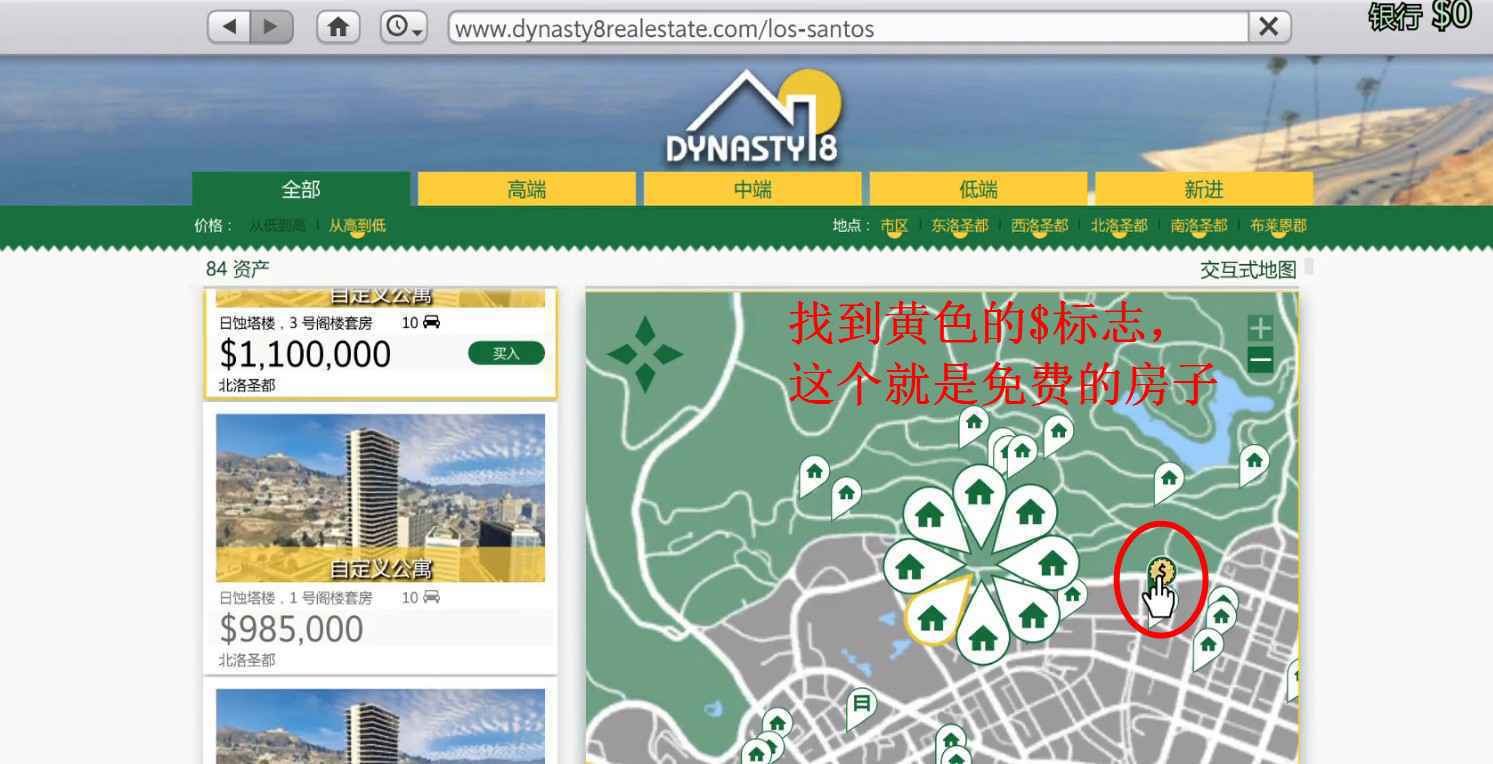Viewport: 1493px width, 764px height.
Task: Go back with the browser back arrow
Action: [x=230, y=28]
